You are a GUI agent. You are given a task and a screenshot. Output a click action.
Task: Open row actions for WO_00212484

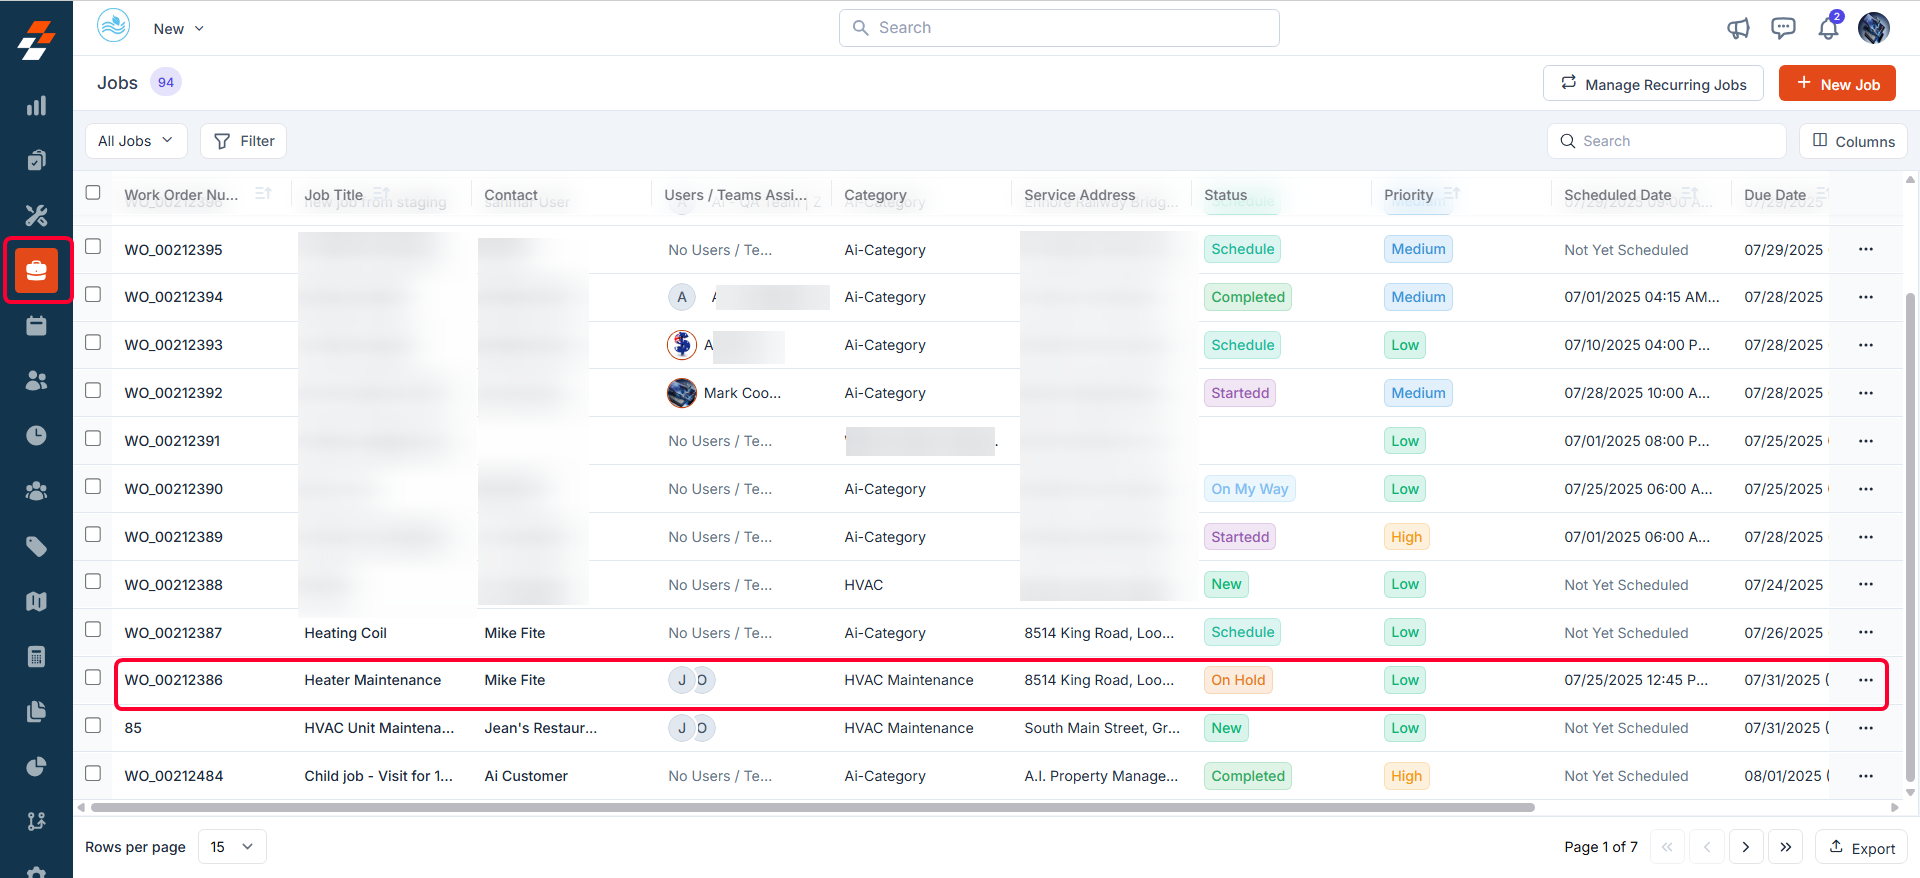click(x=1866, y=776)
